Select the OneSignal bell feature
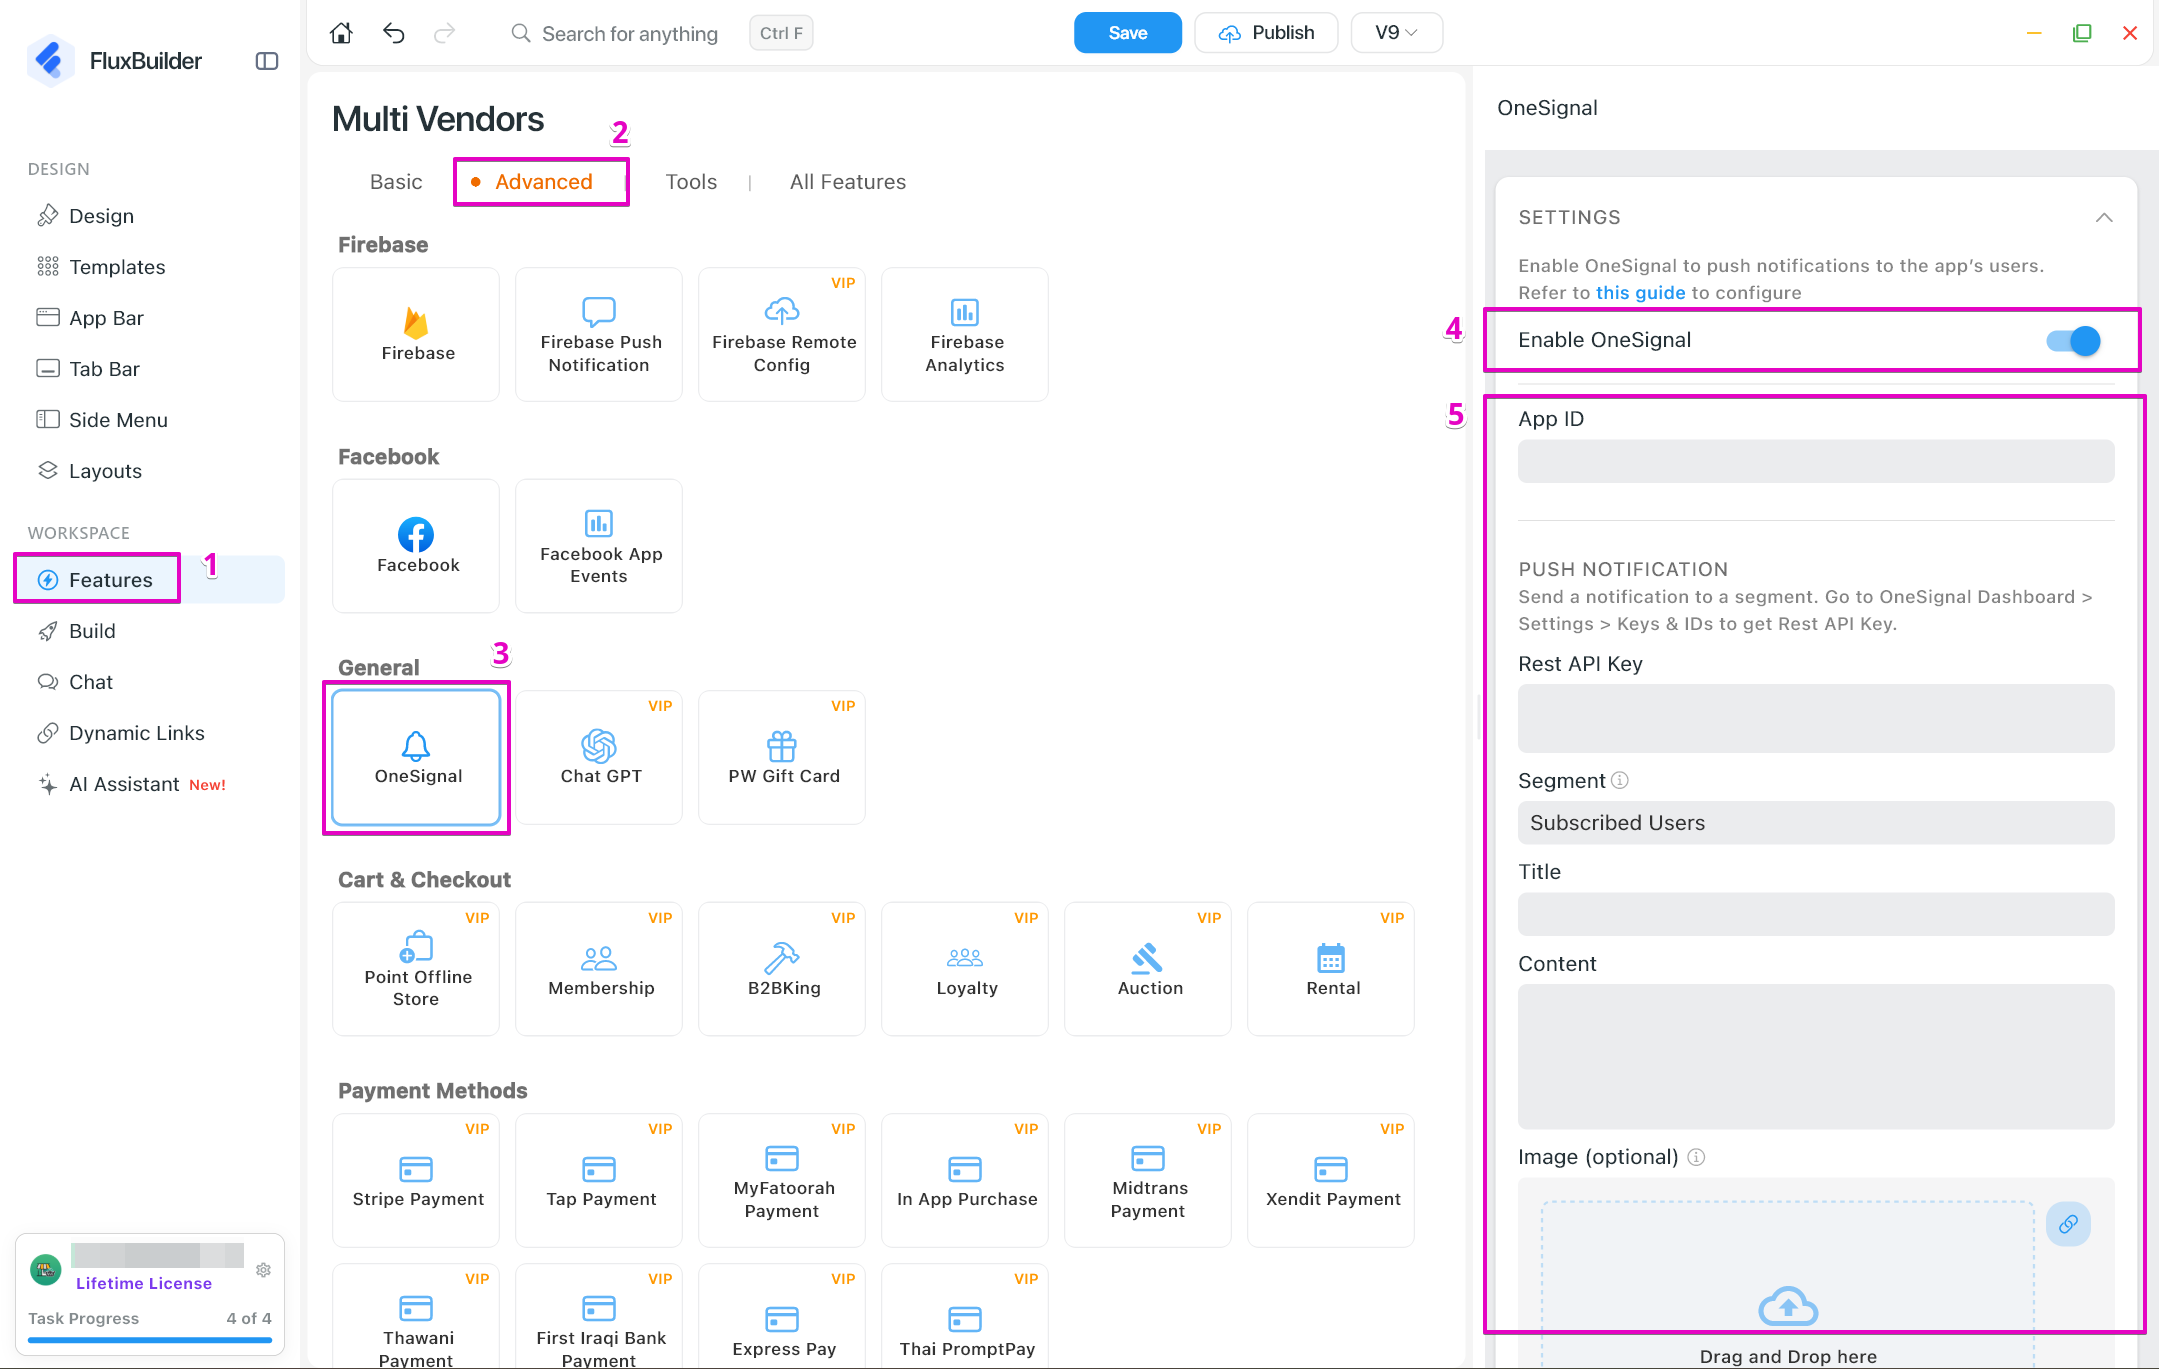 [416, 757]
